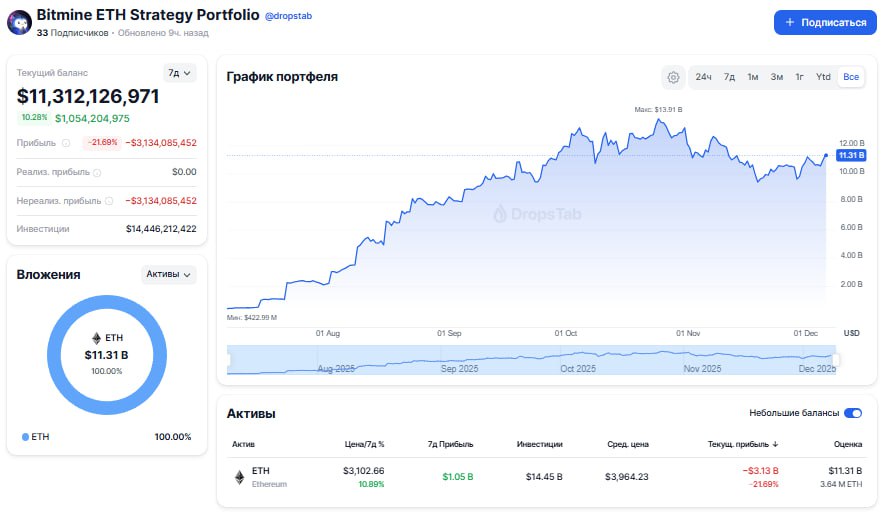Click the info icon next to Прибыль
Screen dimensions: 887x514
pos(66,143)
